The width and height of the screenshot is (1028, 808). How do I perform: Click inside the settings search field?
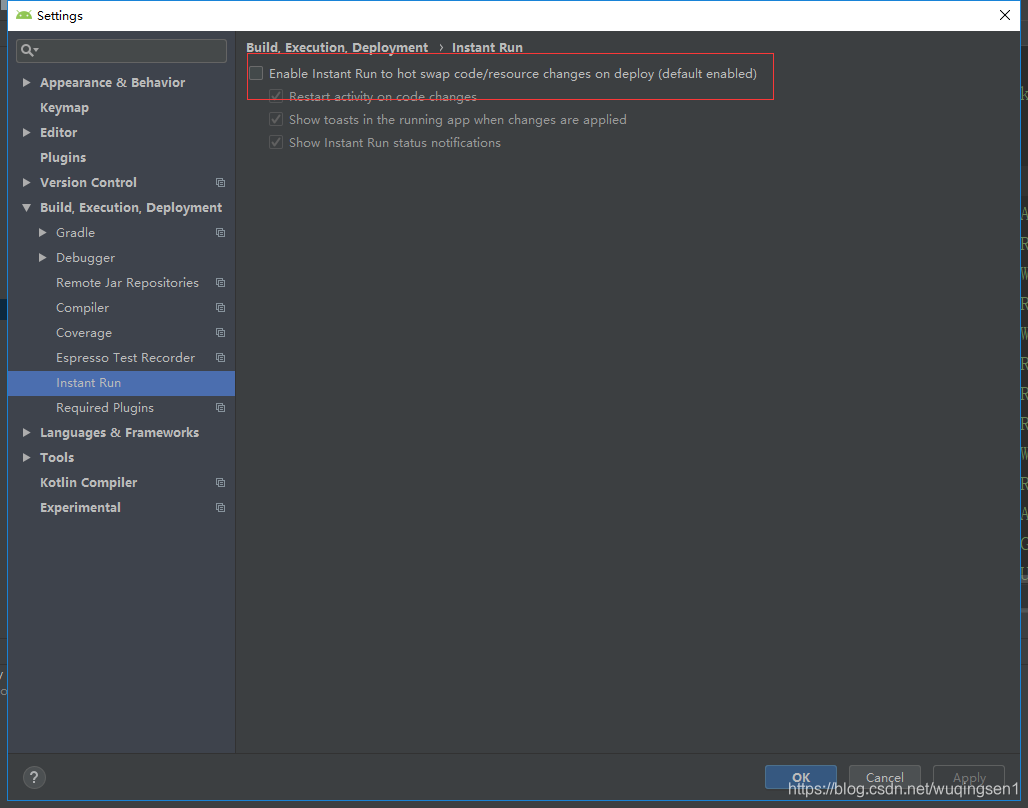tap(120, 50)
